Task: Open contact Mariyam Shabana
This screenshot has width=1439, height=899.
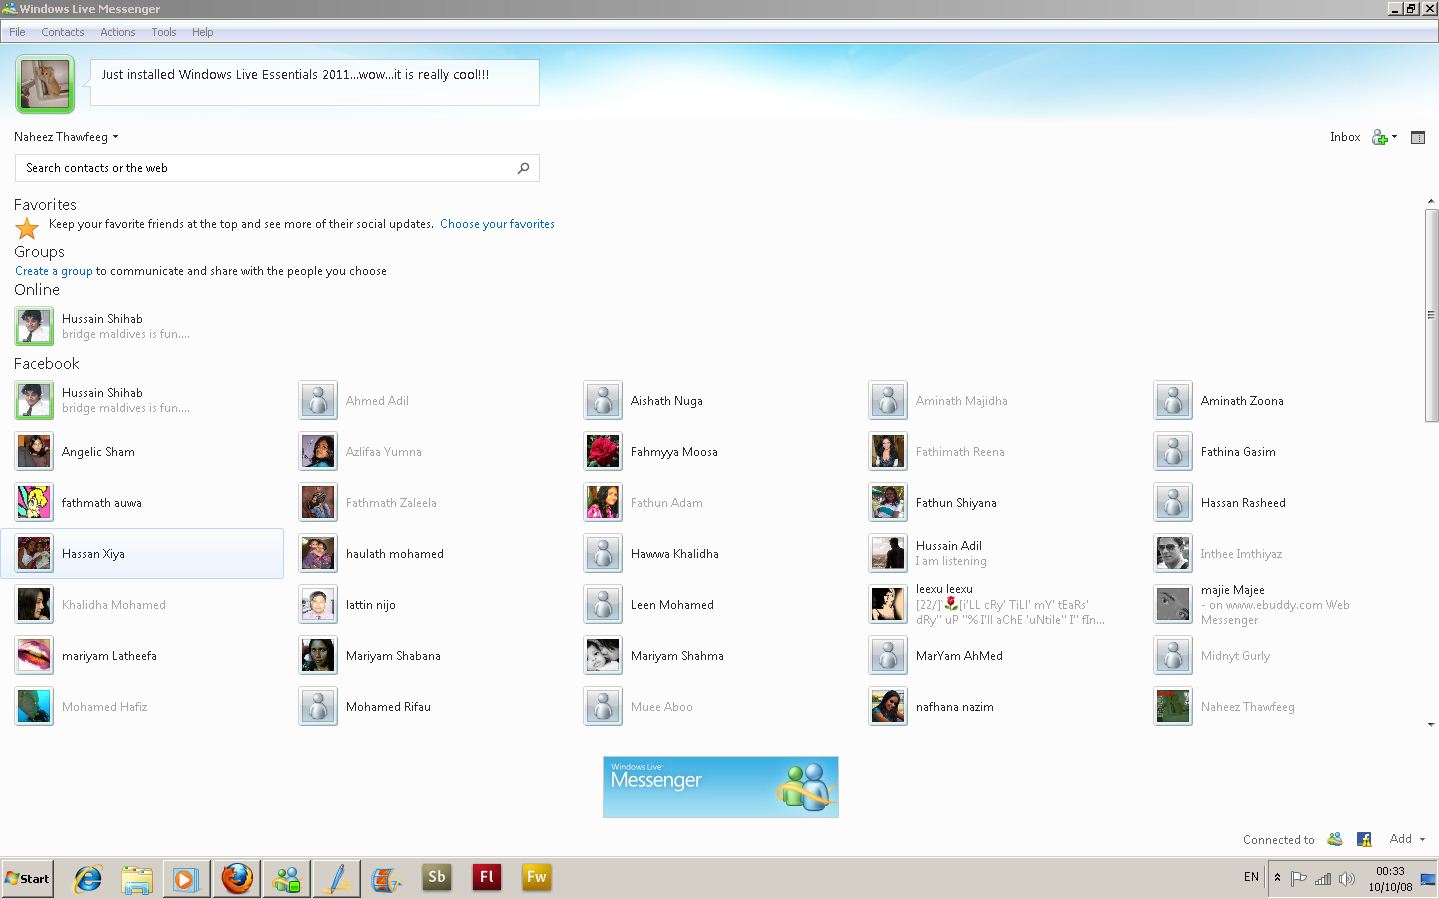Action: tap(393, 656)
